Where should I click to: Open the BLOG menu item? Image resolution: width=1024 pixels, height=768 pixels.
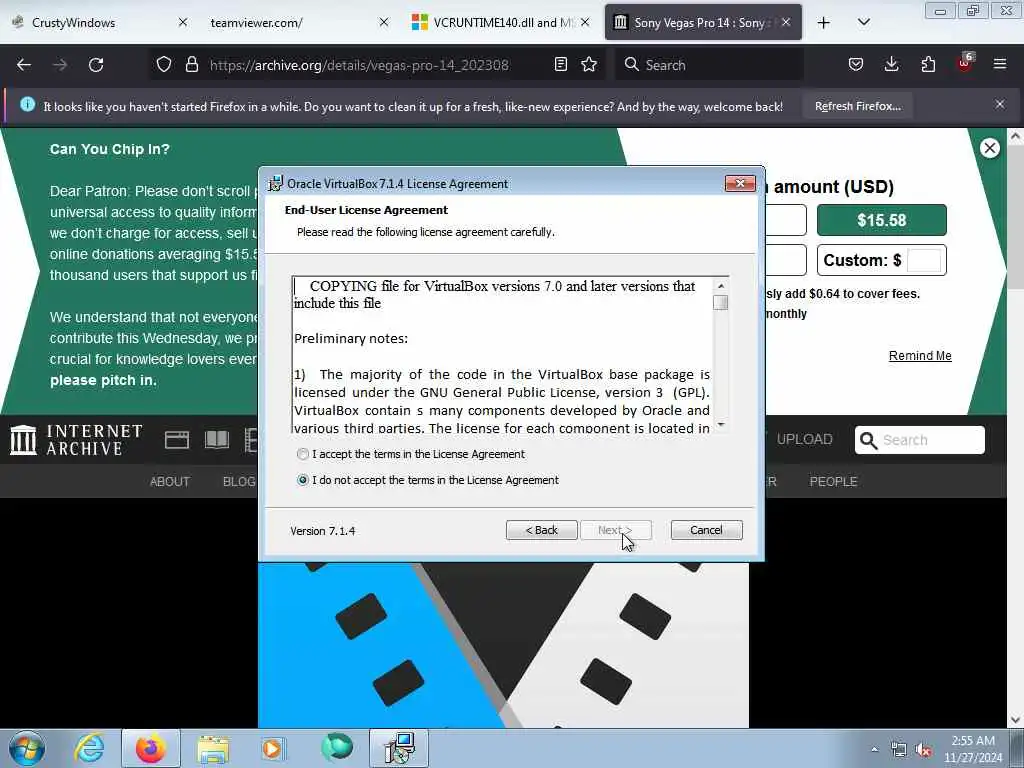(239, 482)
